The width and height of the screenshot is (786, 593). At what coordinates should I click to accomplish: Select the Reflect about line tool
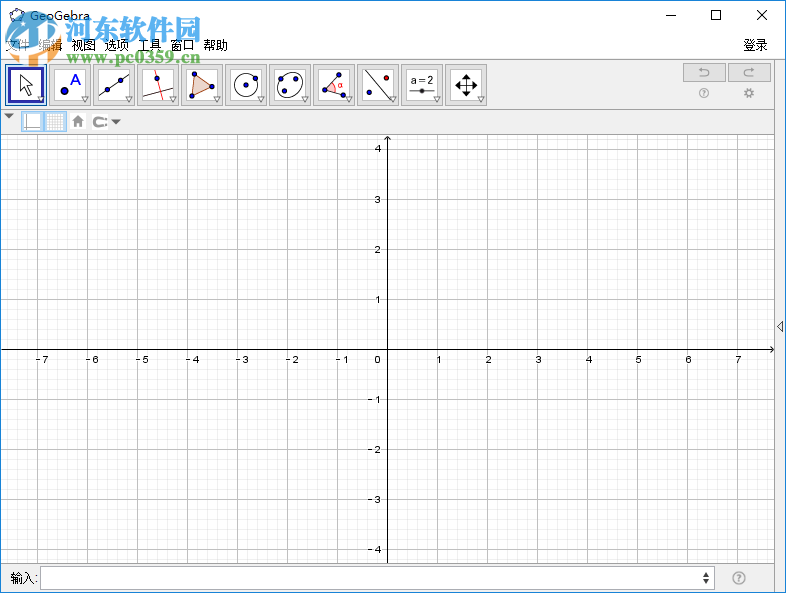tap(378, 85)
